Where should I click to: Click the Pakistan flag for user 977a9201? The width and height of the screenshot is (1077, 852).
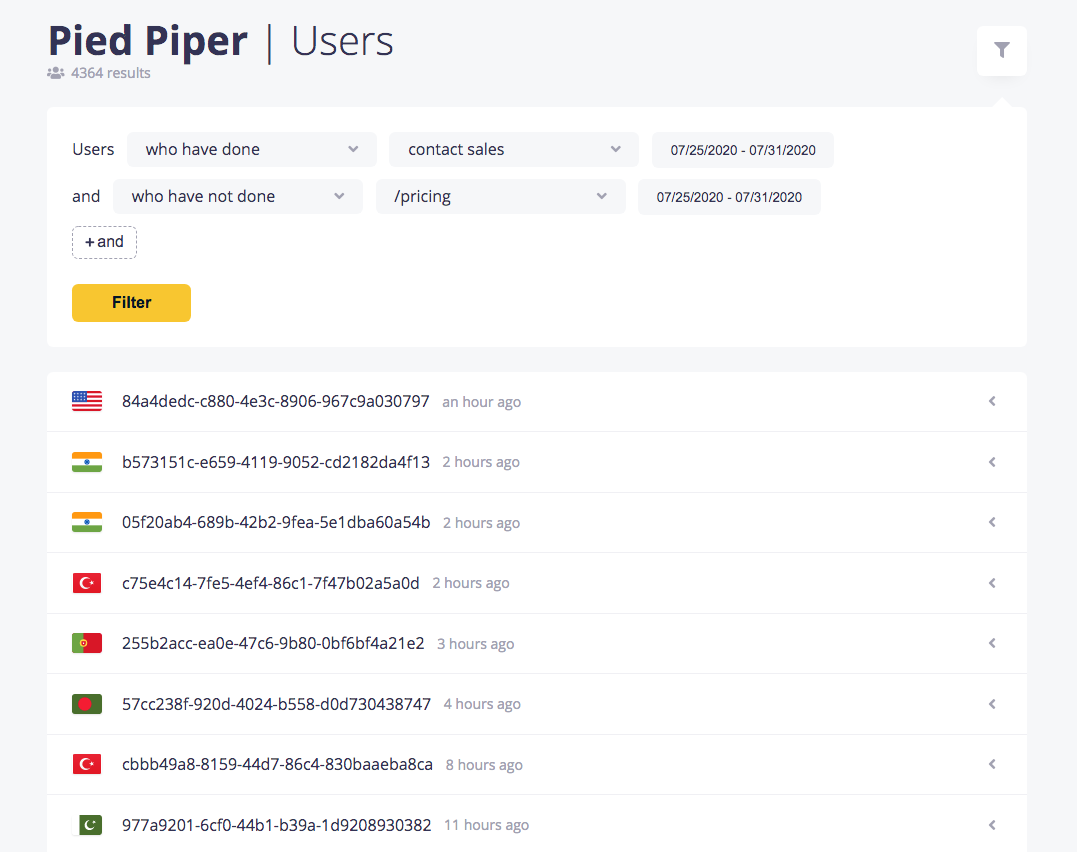[x=87, y=825]
